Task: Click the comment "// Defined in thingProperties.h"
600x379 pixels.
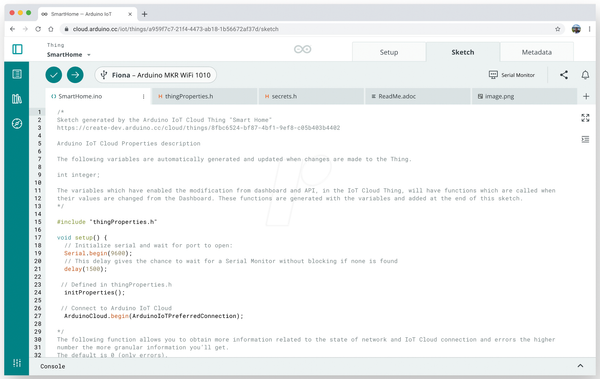Action: coord(116,284)
